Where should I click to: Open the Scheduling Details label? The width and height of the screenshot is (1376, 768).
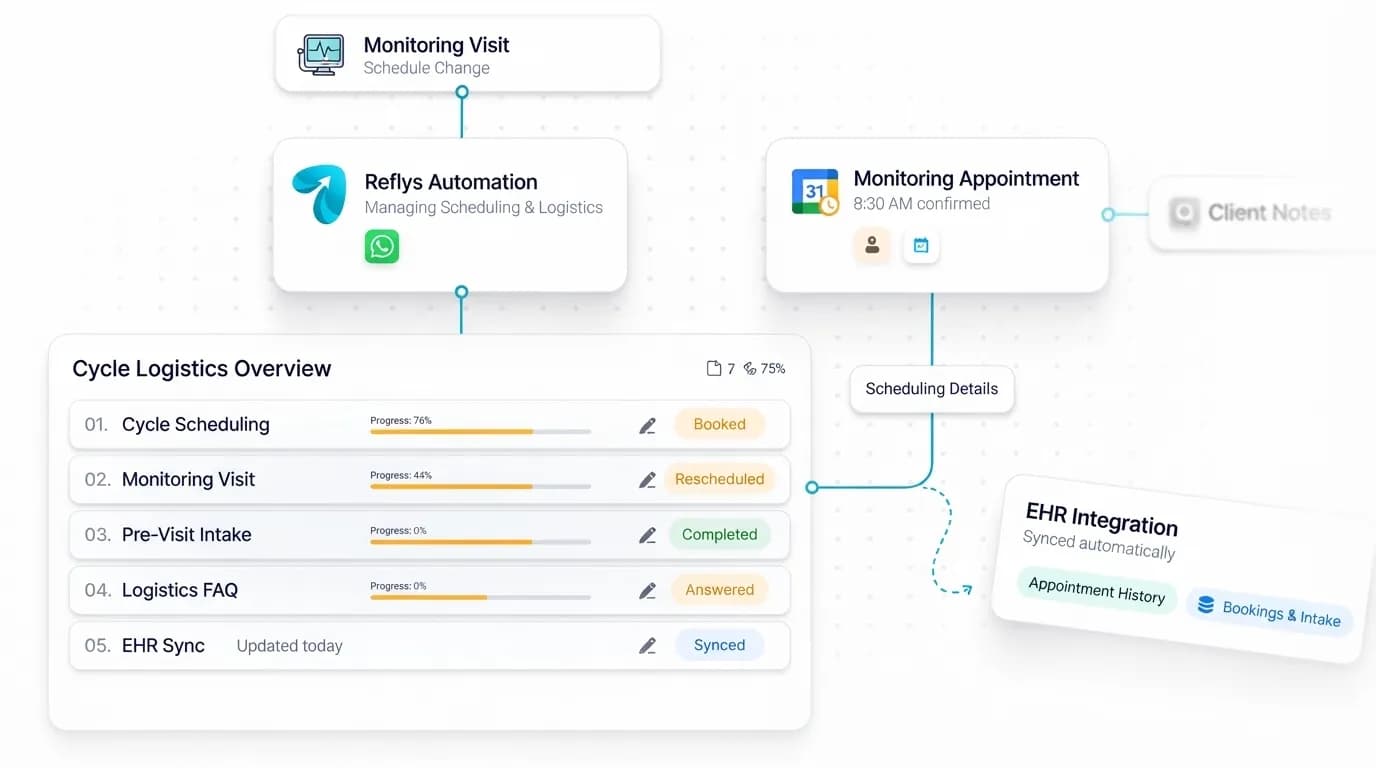click(932, 389)
